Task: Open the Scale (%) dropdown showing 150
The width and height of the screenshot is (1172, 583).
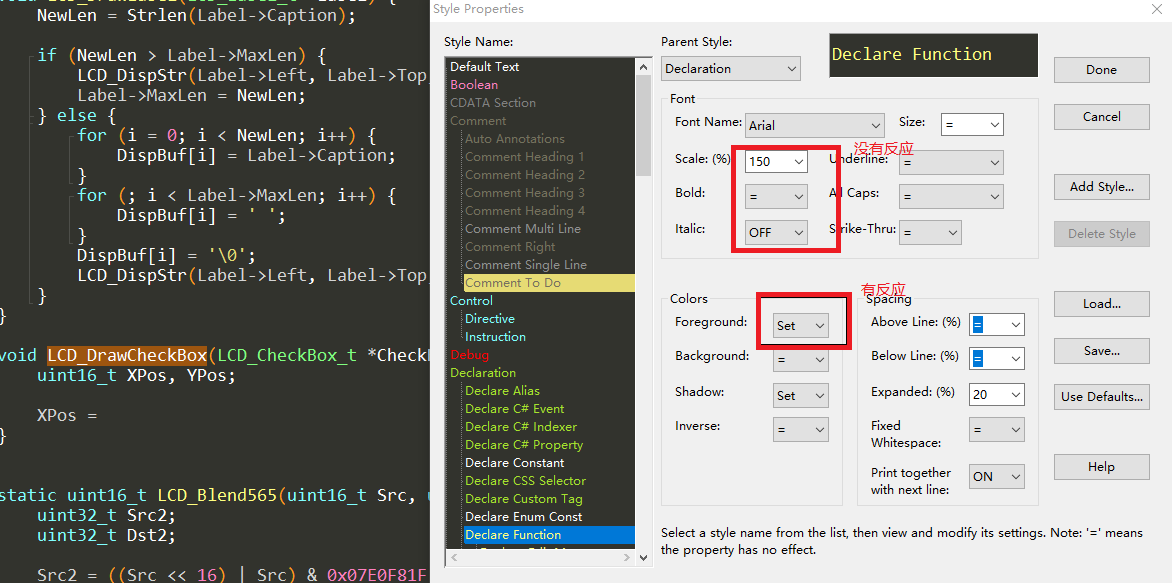Action: click(776, 161)
